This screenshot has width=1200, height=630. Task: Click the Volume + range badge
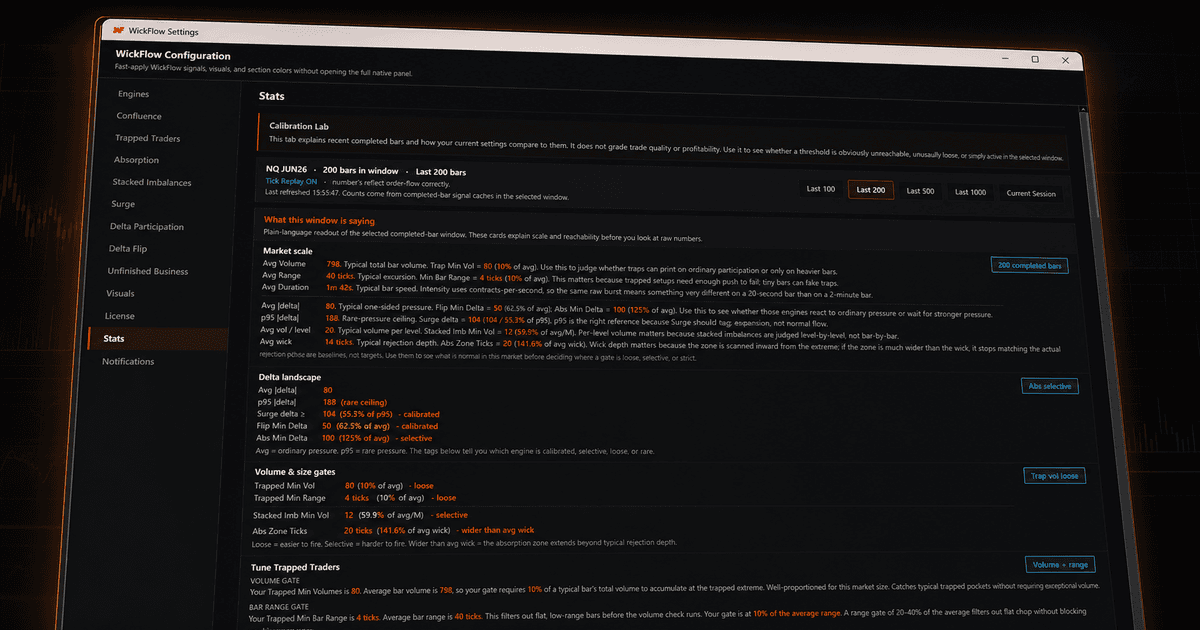click(1059, 565)
